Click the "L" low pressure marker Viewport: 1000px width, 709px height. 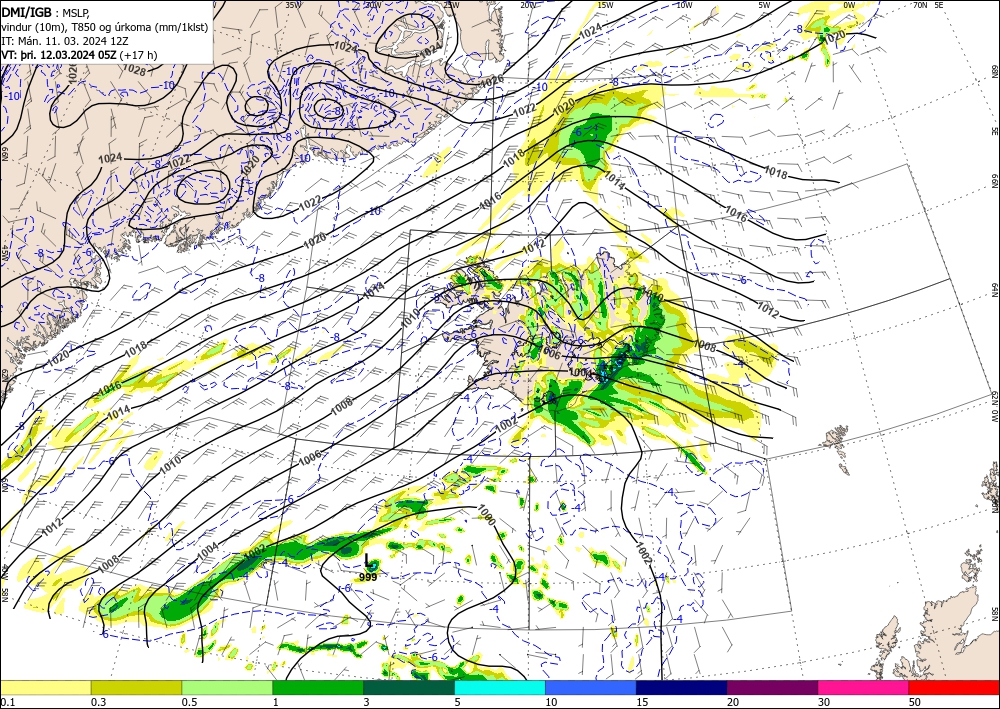point(368,560)
